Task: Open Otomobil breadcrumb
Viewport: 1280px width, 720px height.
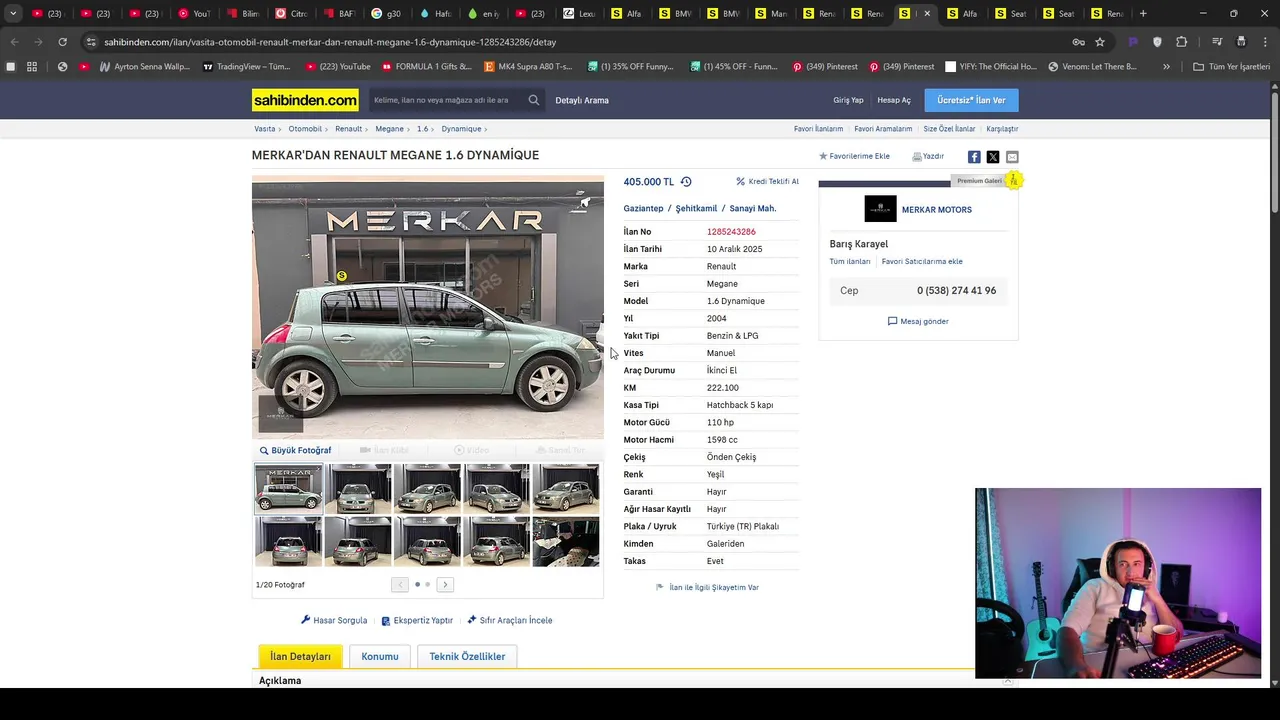Action: (305, 129)
